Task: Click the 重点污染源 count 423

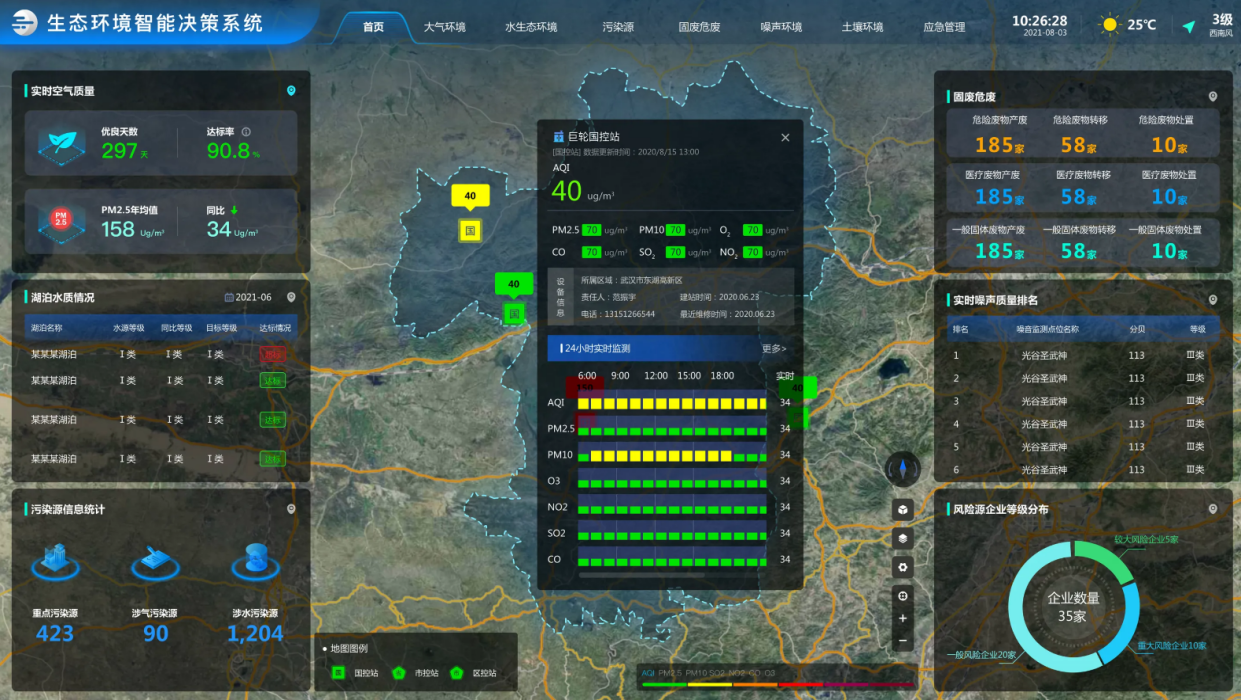Action: 55,634
